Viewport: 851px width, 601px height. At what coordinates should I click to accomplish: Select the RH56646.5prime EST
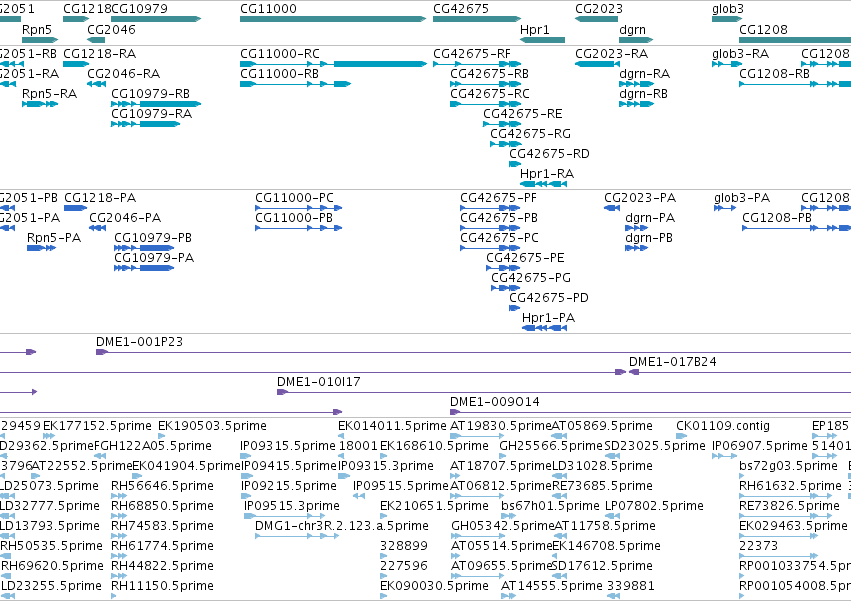click(x=119, y=496)
